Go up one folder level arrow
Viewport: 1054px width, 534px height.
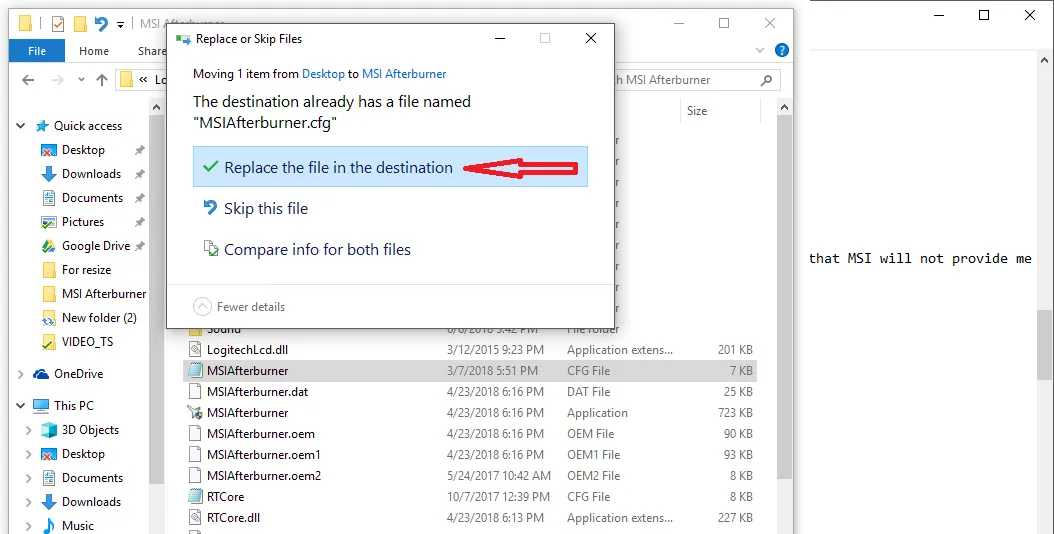tap(102, 80)
